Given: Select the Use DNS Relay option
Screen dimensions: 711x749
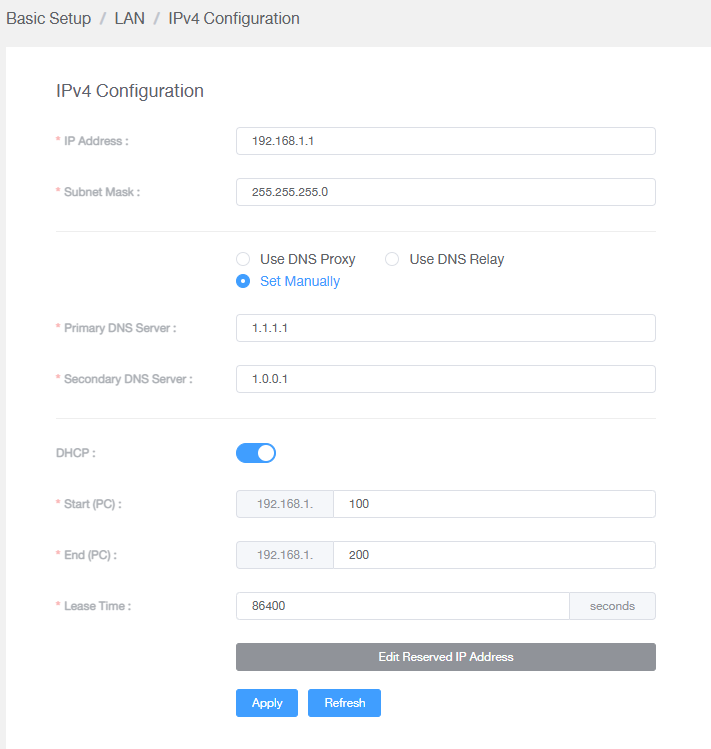Looking at the screenshot, I should point(392,259).
